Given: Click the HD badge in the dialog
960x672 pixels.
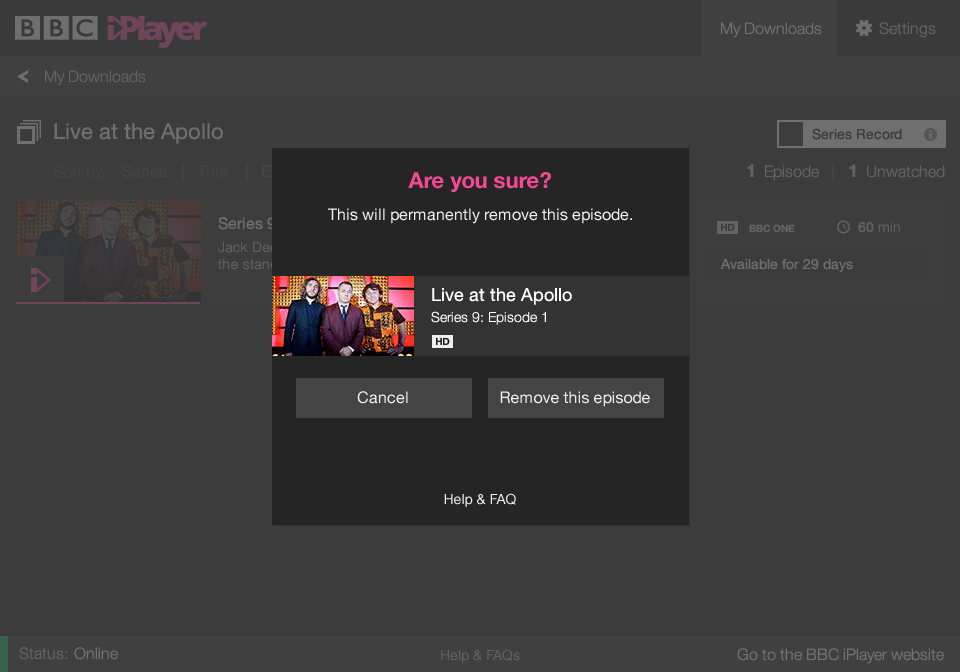Looking at the screenshot, I should pyautogui.click(x=442, y=342).
